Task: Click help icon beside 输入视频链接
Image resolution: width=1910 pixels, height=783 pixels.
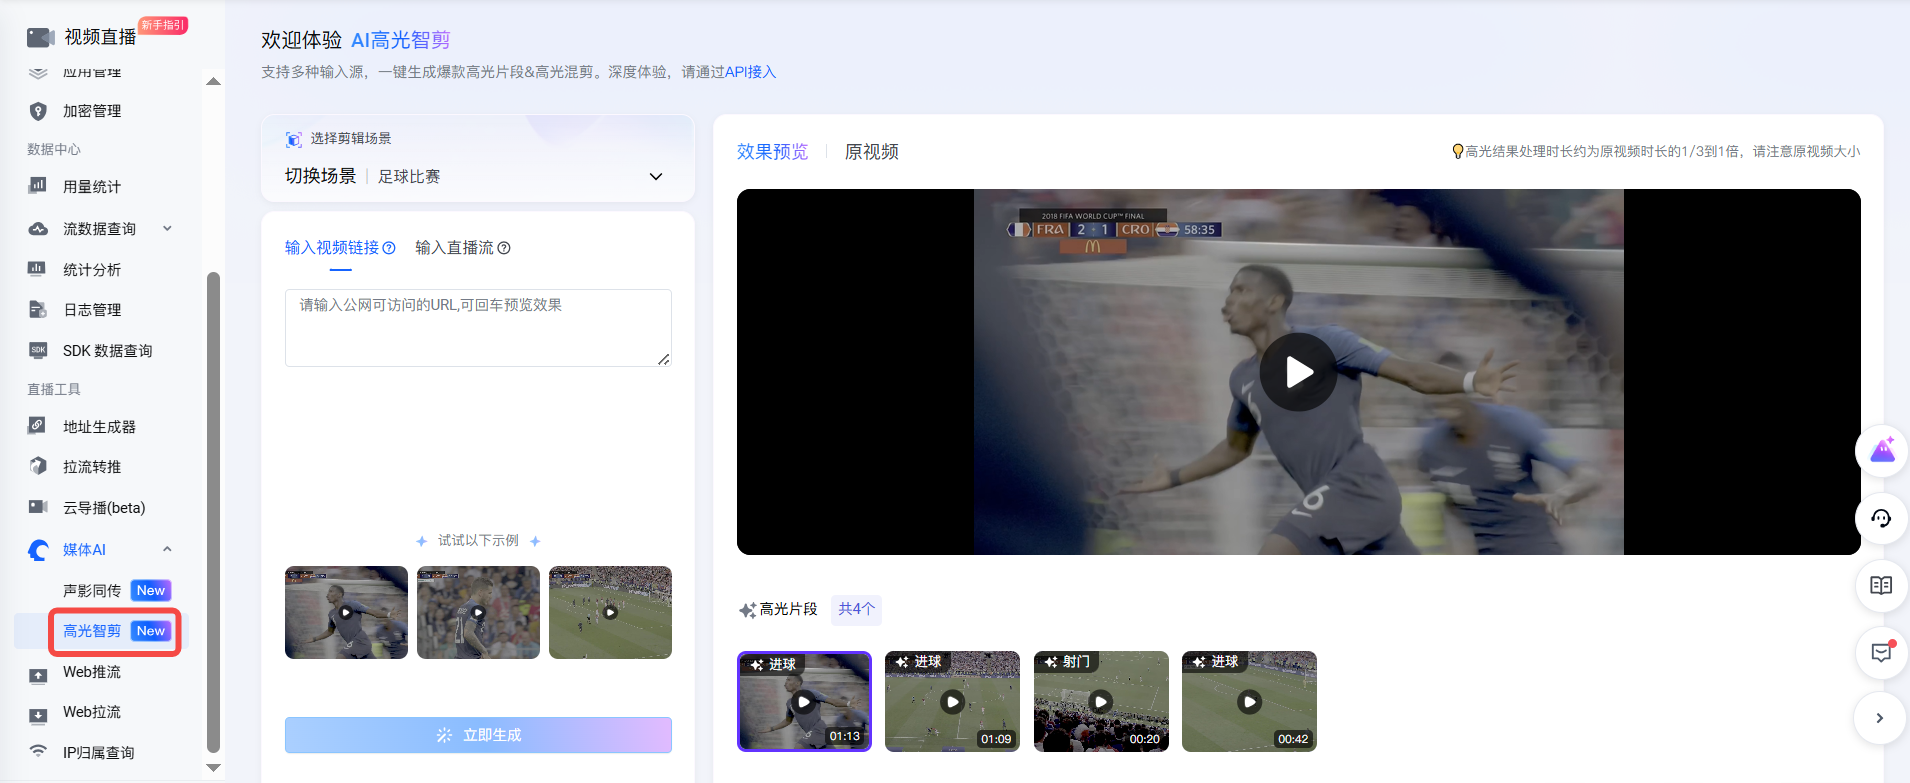Action: click(389, 248)
